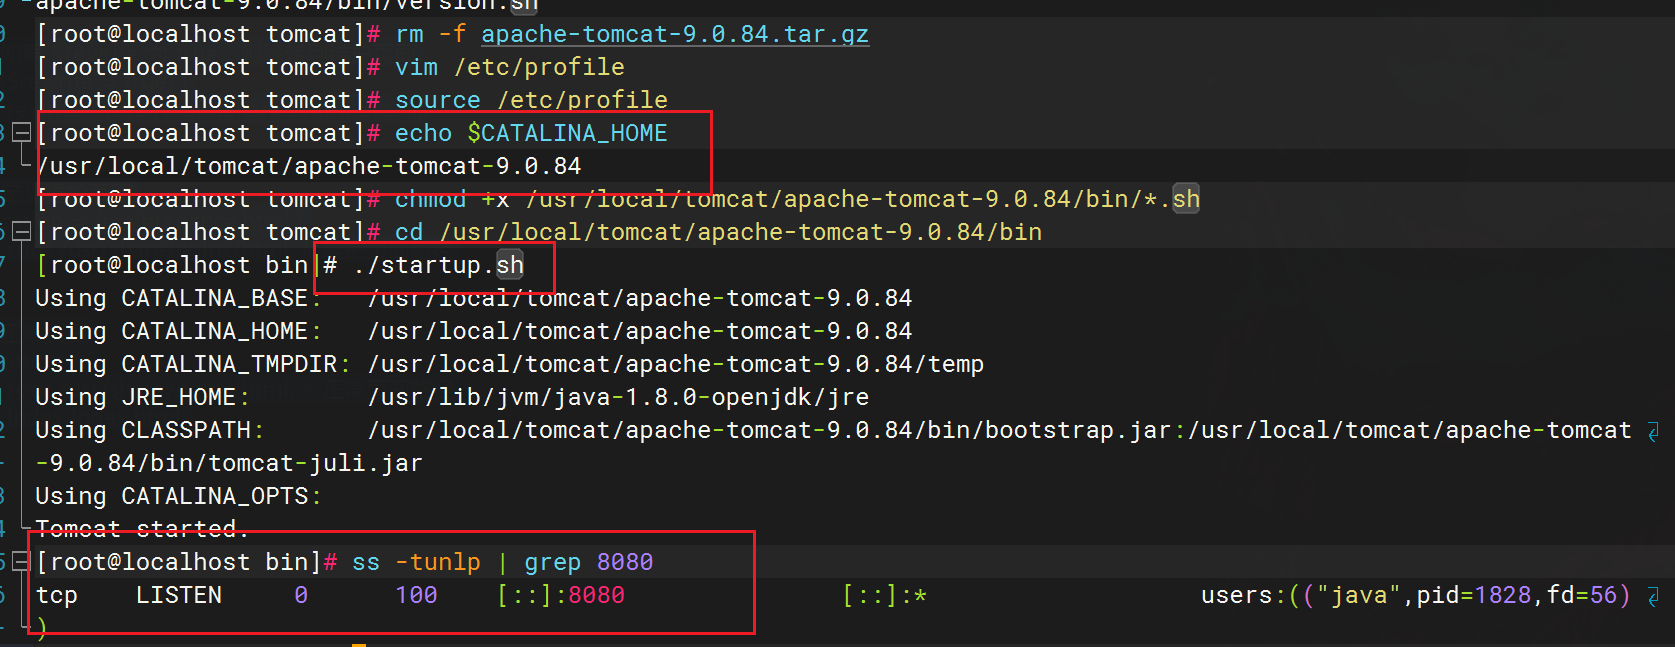Image resolution: width=1675 pixels, height=647 pixels.
Task: Click the Tomcat started. message
Action: [x=141, y=528]
